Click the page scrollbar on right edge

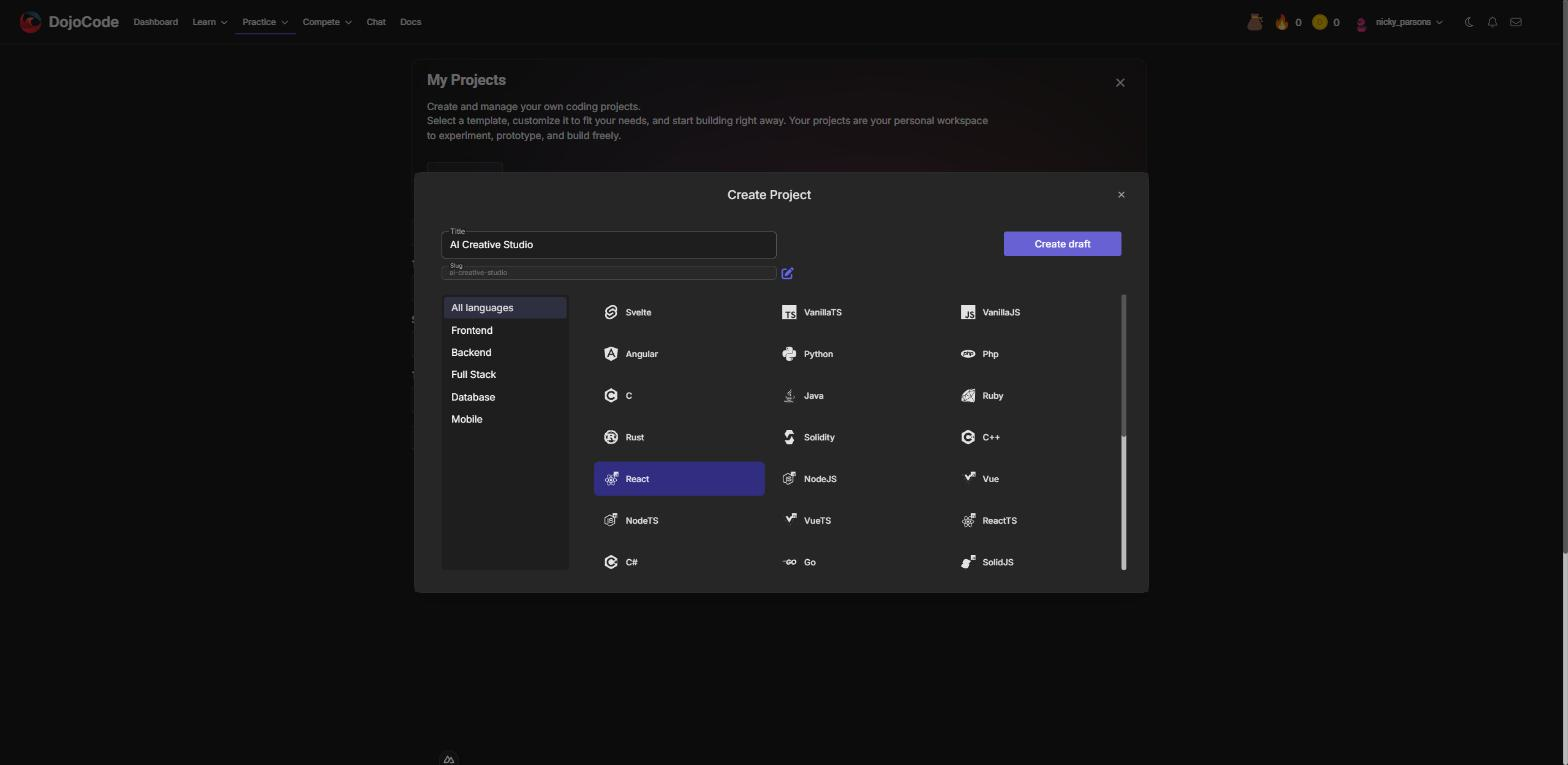click(1565, 275)
